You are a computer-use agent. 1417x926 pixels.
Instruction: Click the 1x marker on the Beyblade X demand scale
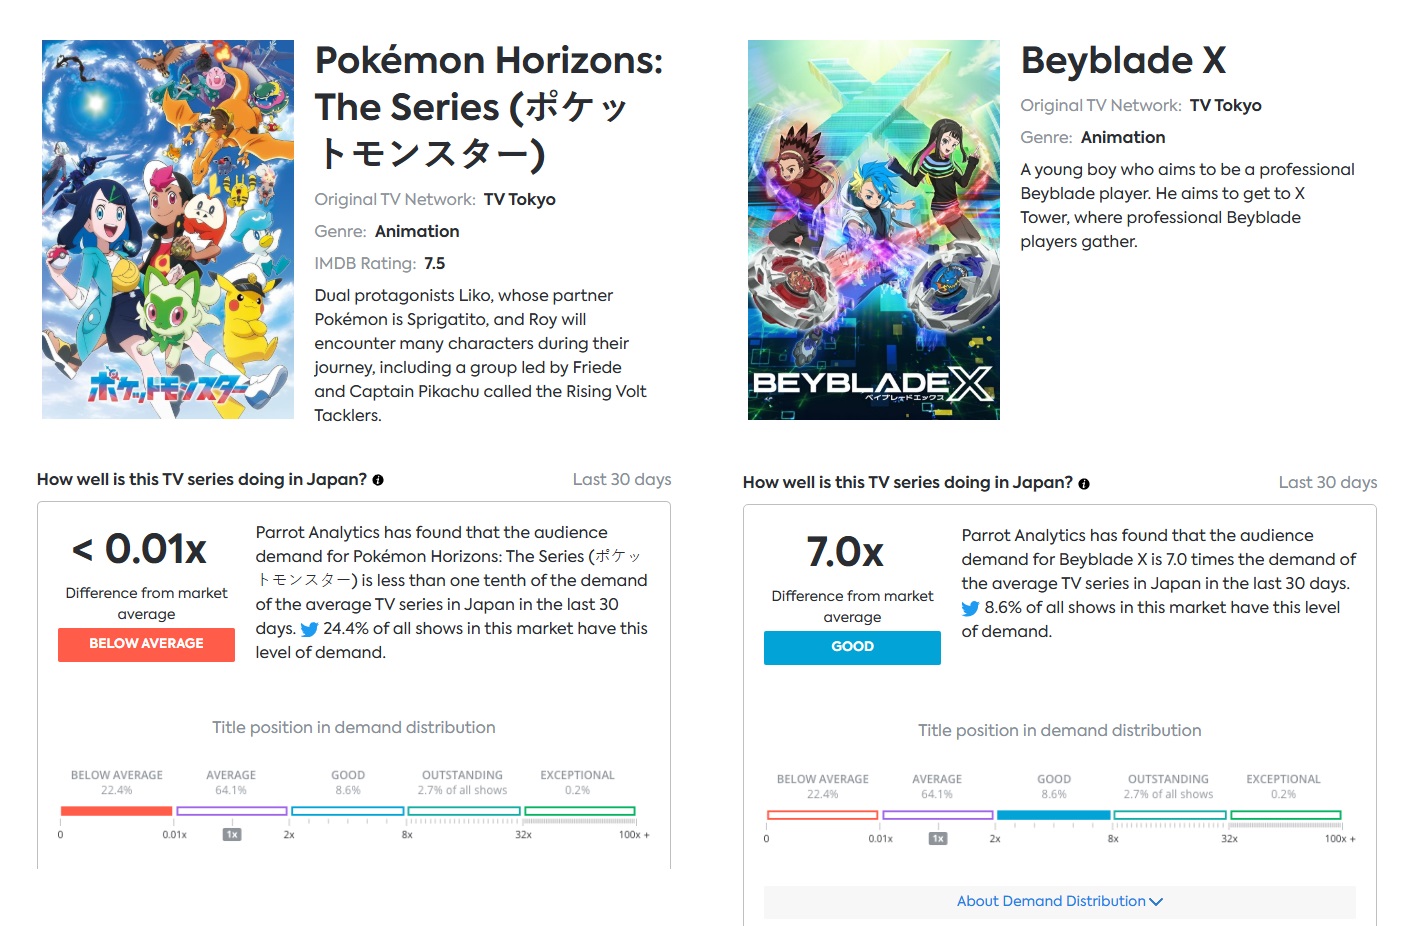coord(938,839)
